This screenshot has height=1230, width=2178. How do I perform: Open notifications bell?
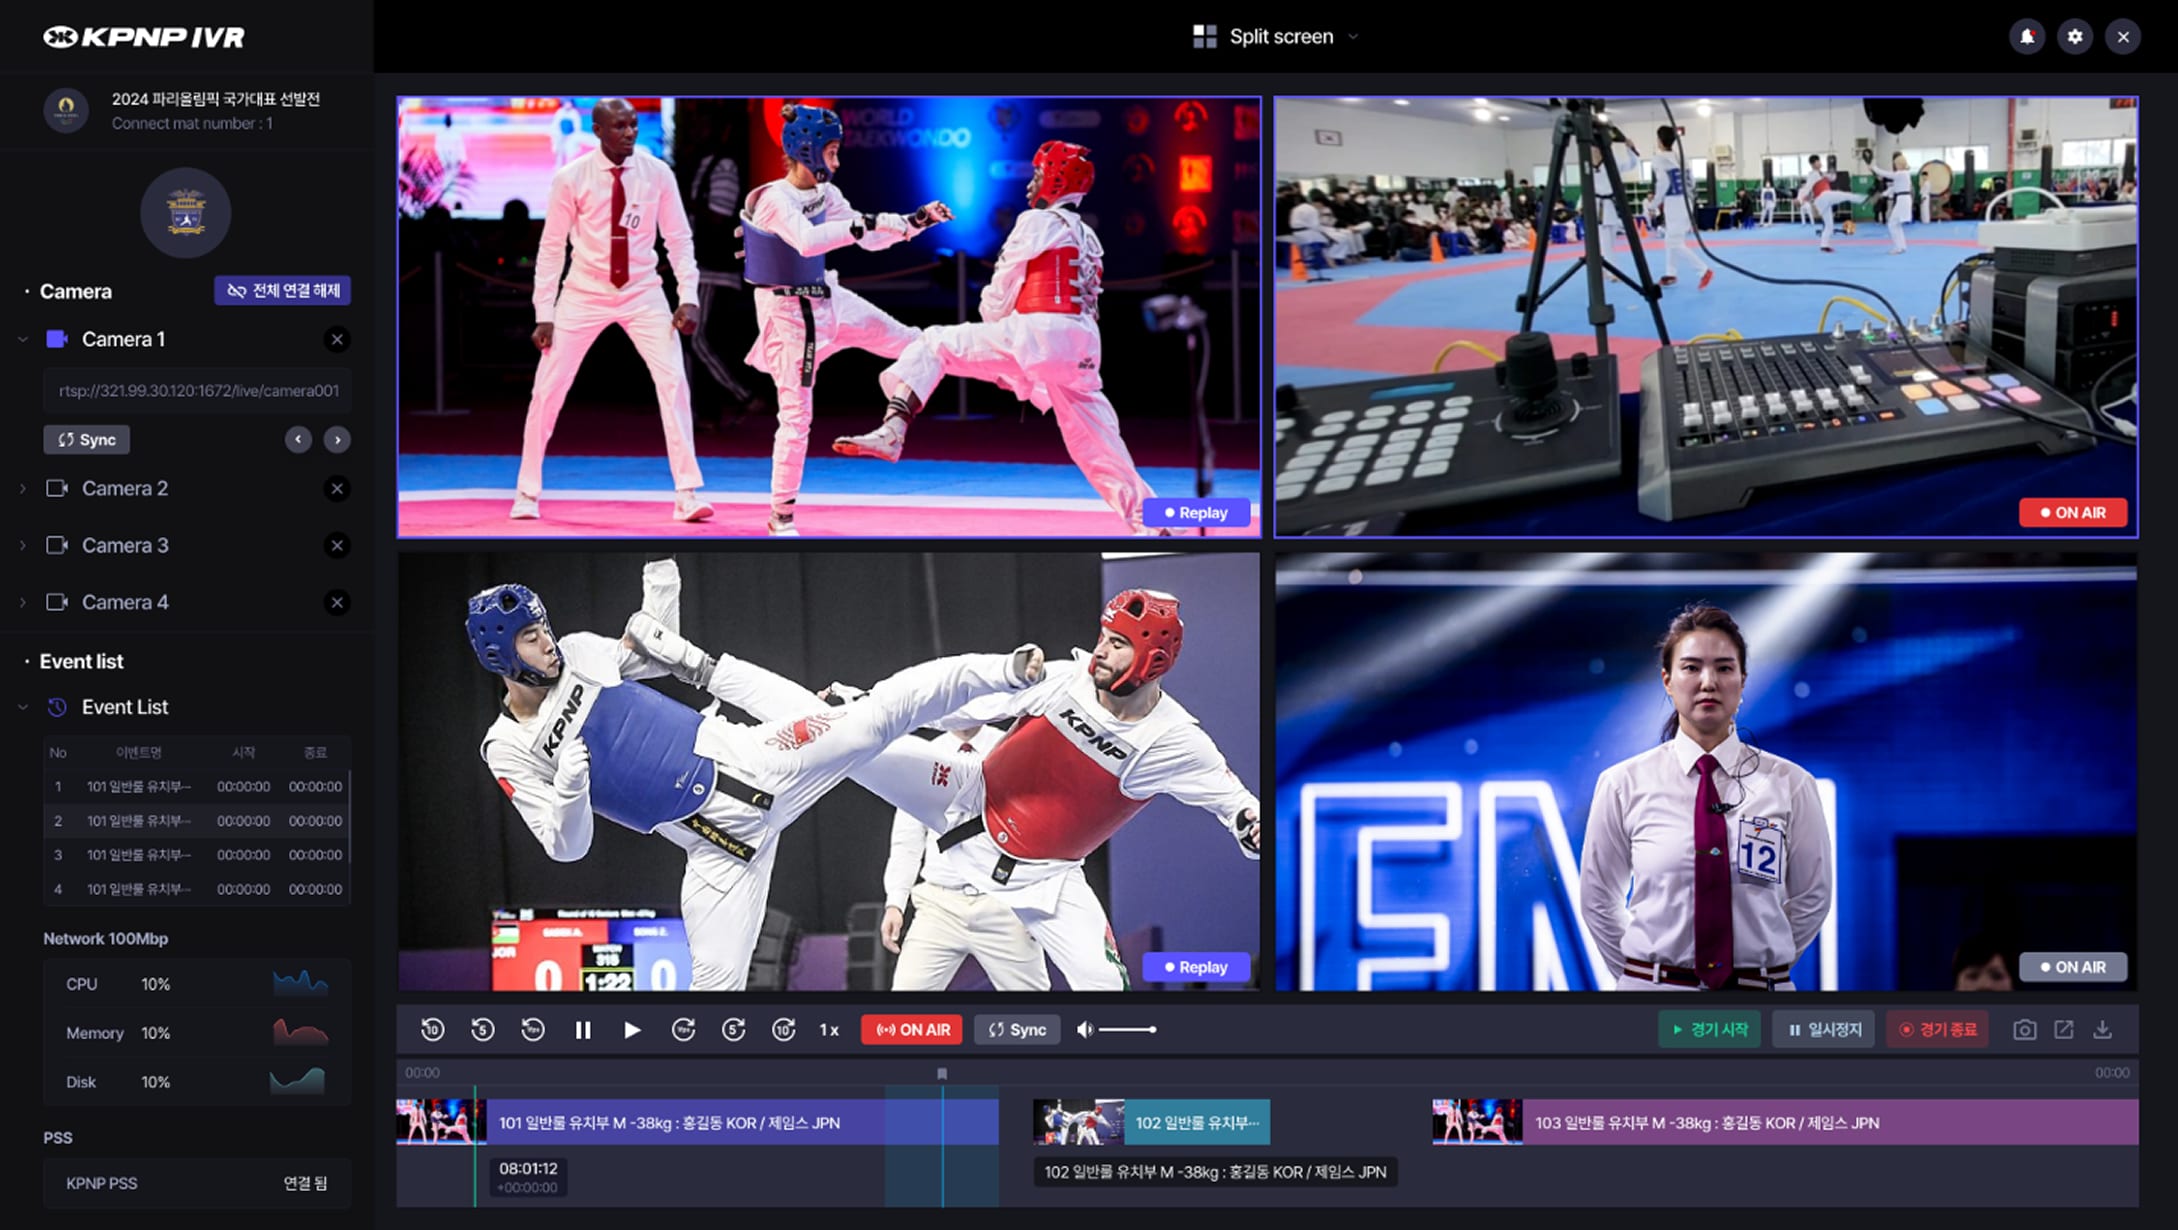point(2027,37)
